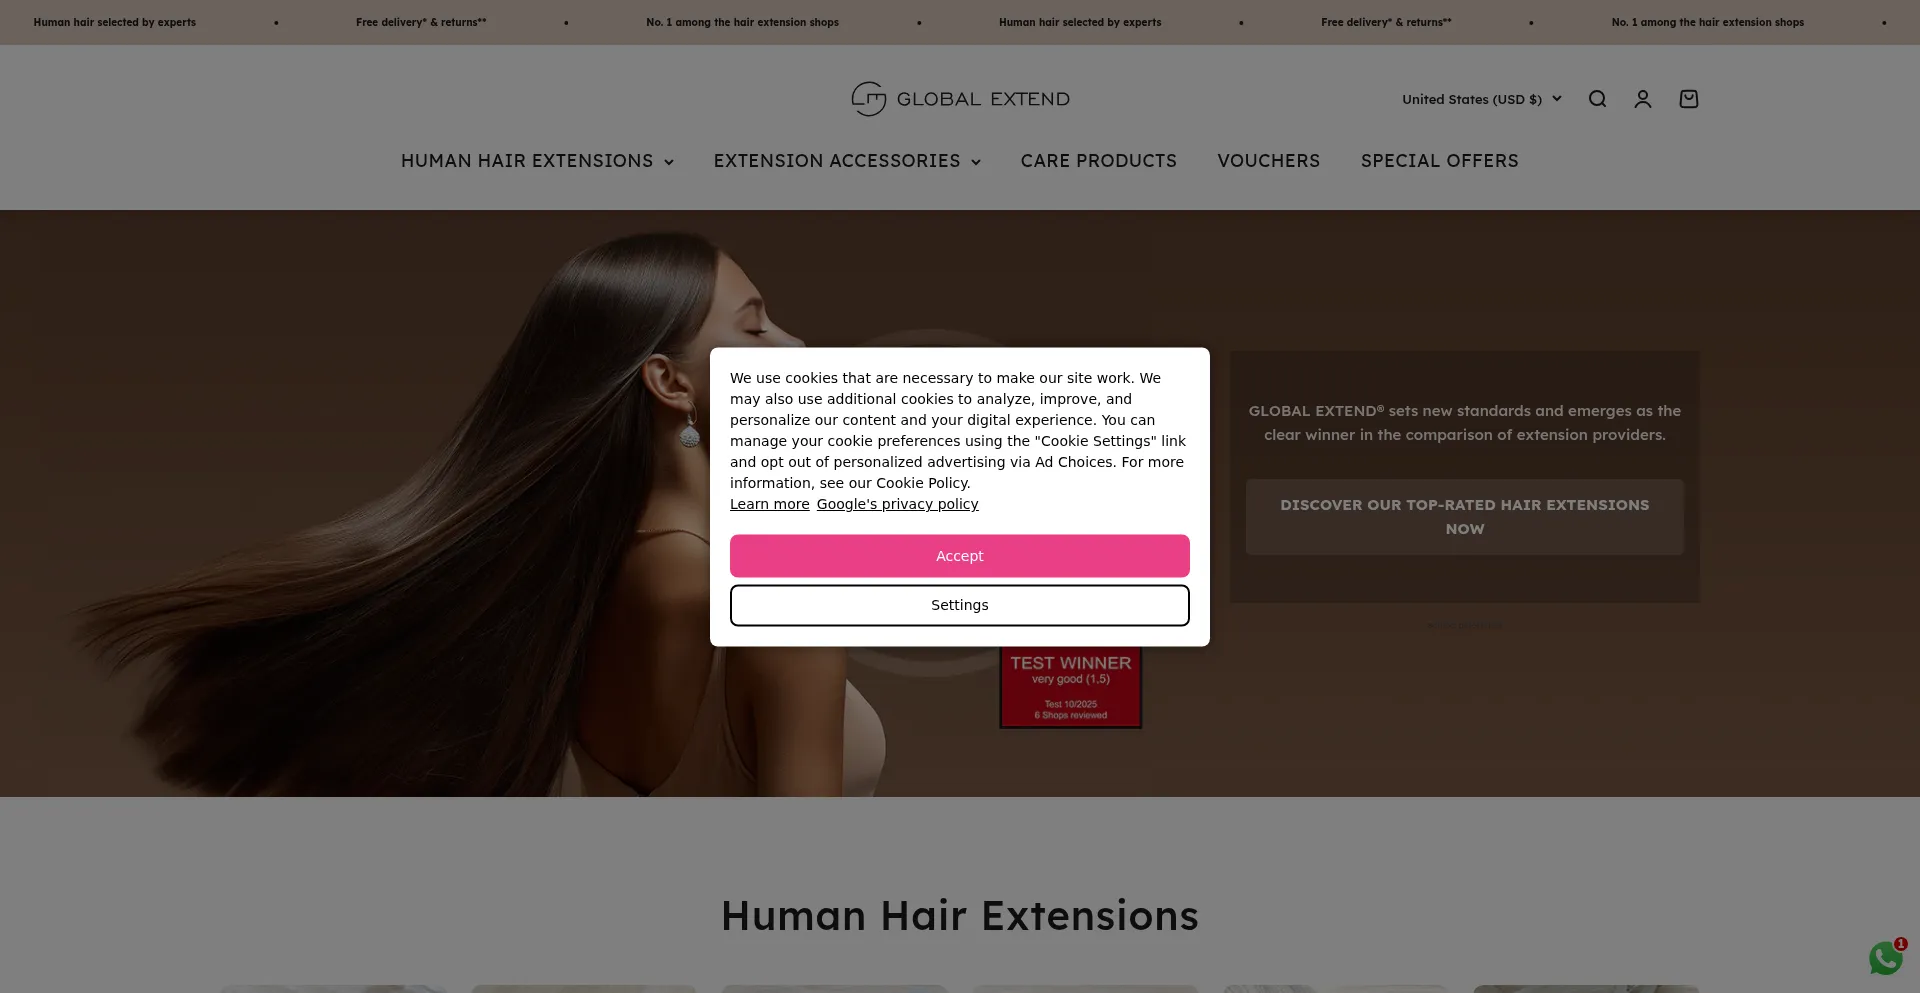Open the search magnifier icon
1920x993 pixels.
coord(1597,99)
